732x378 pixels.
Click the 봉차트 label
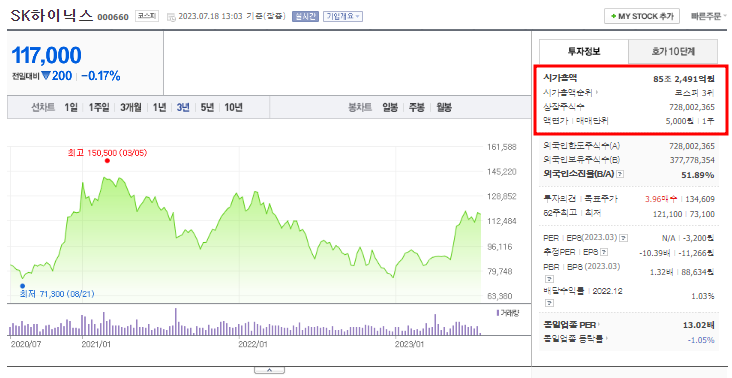pos(360,107)
